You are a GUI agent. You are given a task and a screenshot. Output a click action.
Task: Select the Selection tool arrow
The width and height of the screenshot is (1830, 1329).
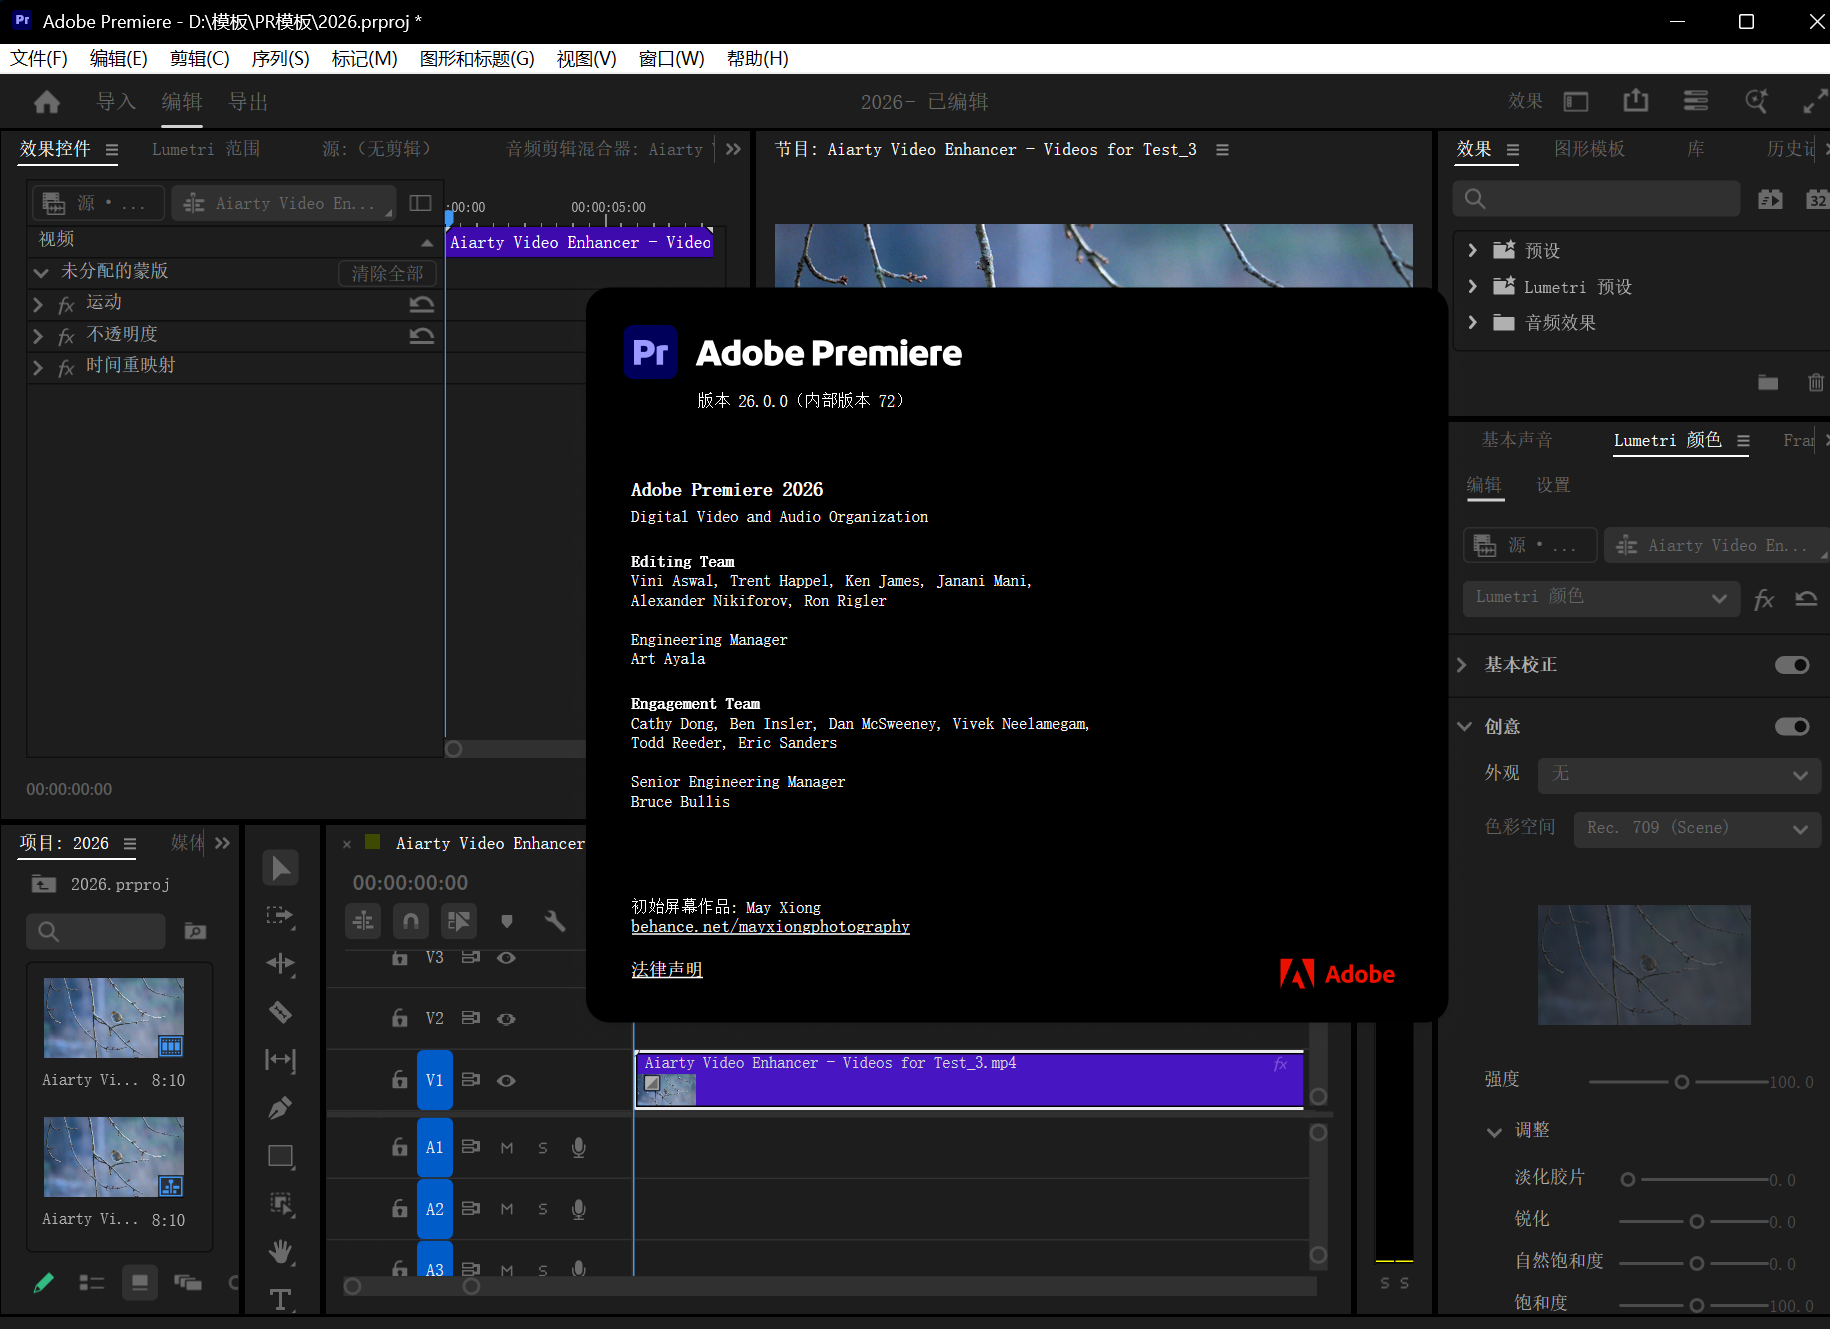(281, 868)
